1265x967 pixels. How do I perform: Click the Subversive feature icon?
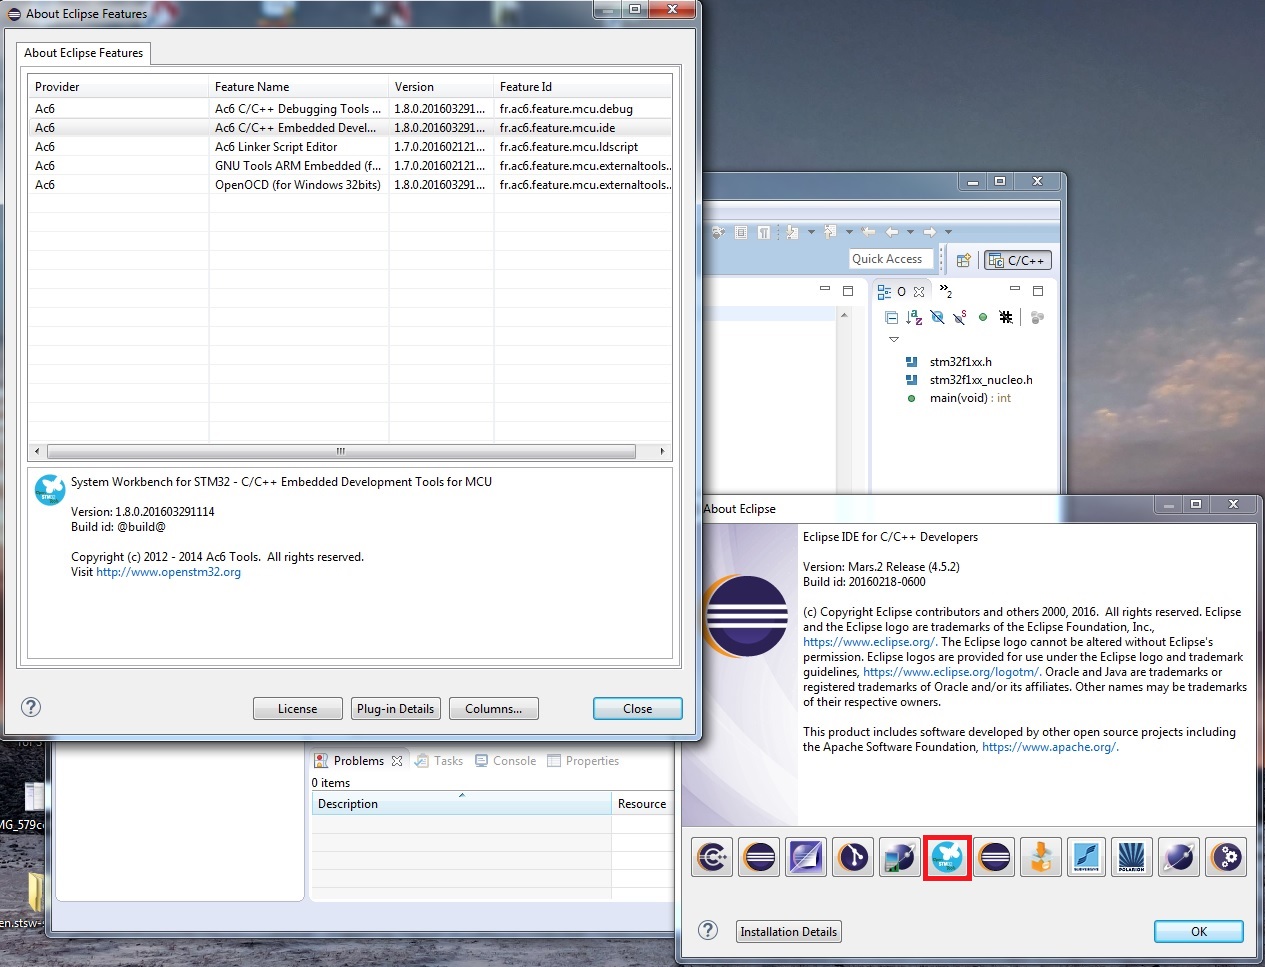click(1086, 857)
